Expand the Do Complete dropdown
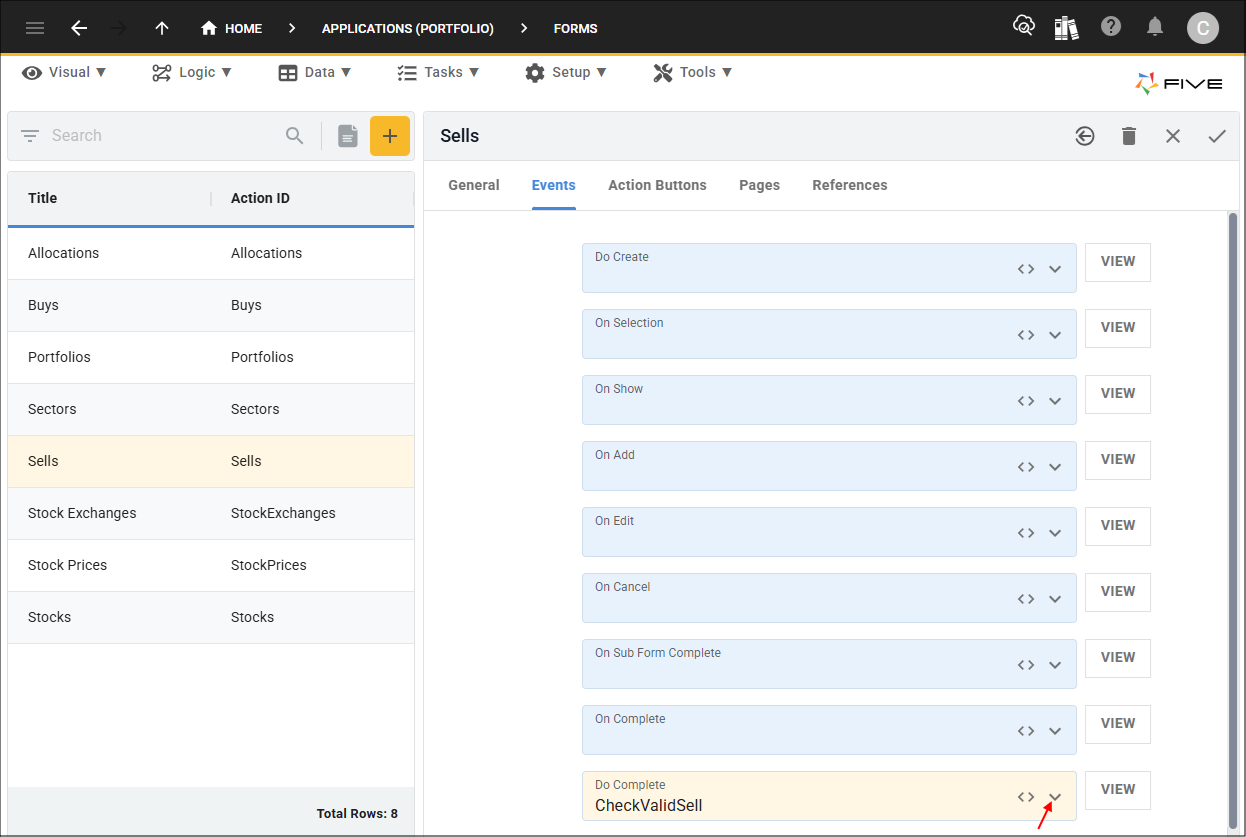The width and height of the screenshot is (1246, 837). [x=1055, y=797]
